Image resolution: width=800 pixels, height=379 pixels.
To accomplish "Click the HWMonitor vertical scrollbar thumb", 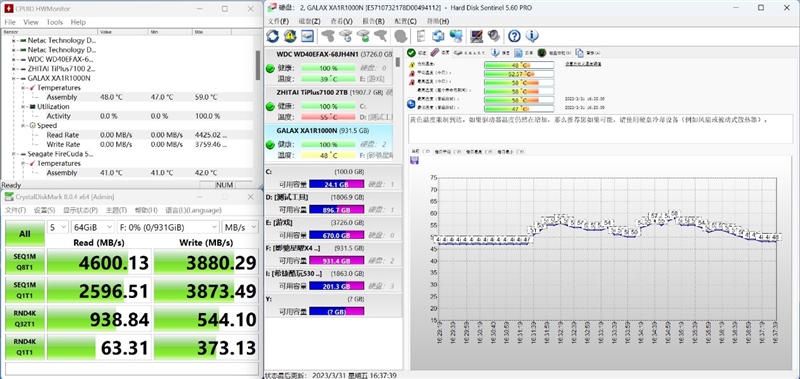I will click(258, 65).
